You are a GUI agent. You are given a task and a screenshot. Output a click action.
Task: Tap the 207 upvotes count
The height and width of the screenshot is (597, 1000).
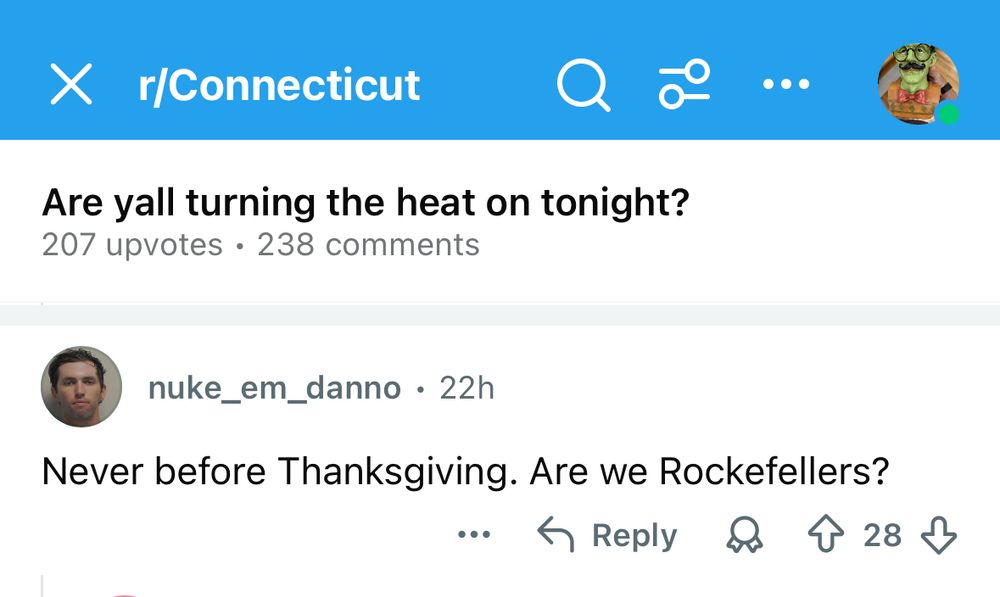132,245
